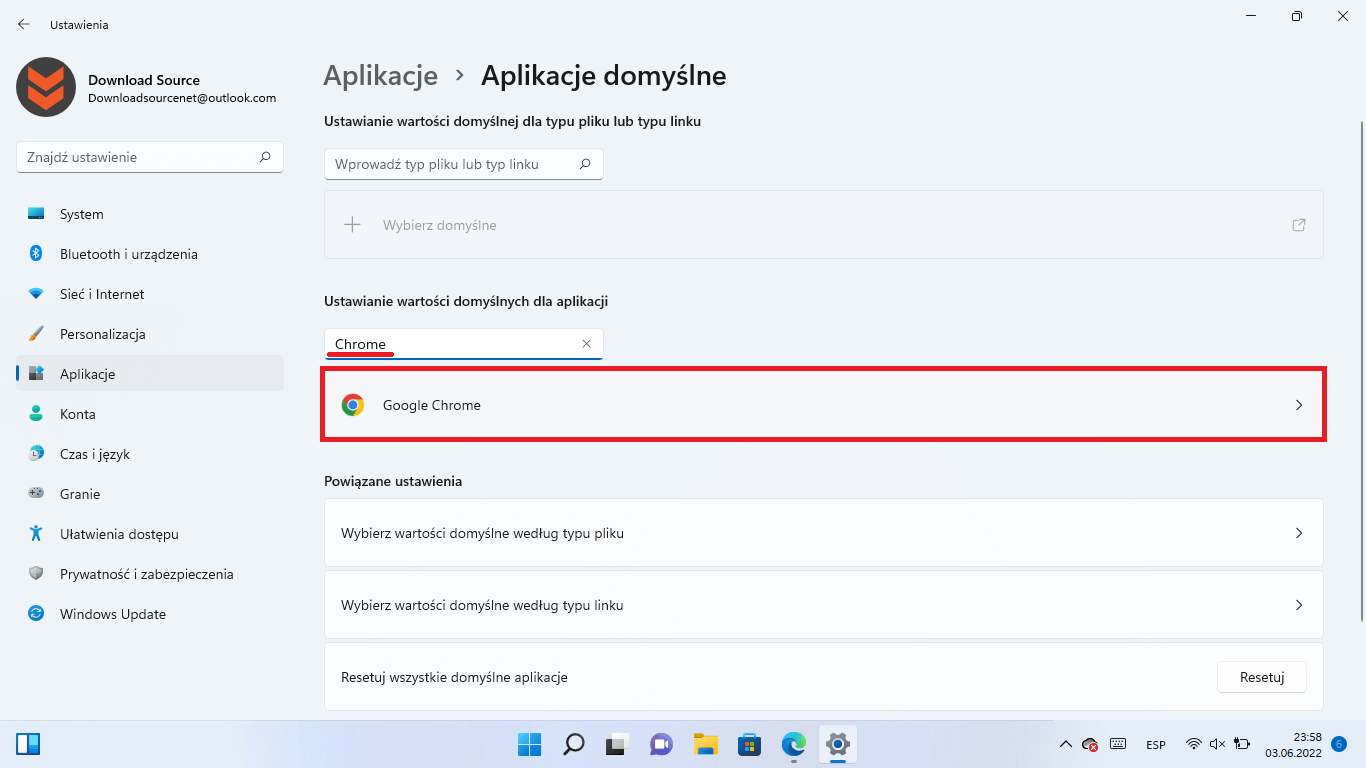Launch the Chat app from taskbar
The width and height of the screenshot is (1366, 768).
tap(661, 744)
